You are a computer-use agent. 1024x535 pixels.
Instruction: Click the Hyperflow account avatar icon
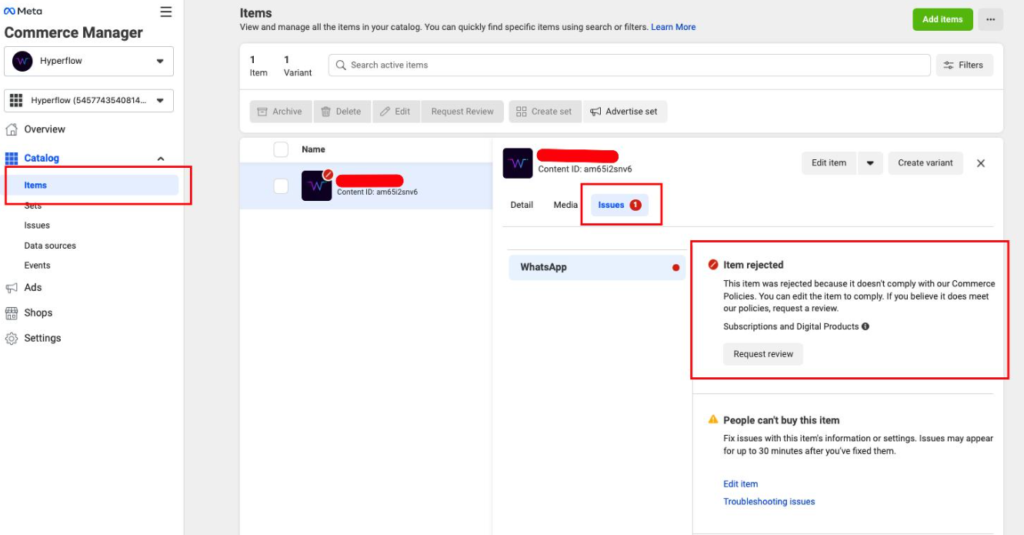pos(22,61)
